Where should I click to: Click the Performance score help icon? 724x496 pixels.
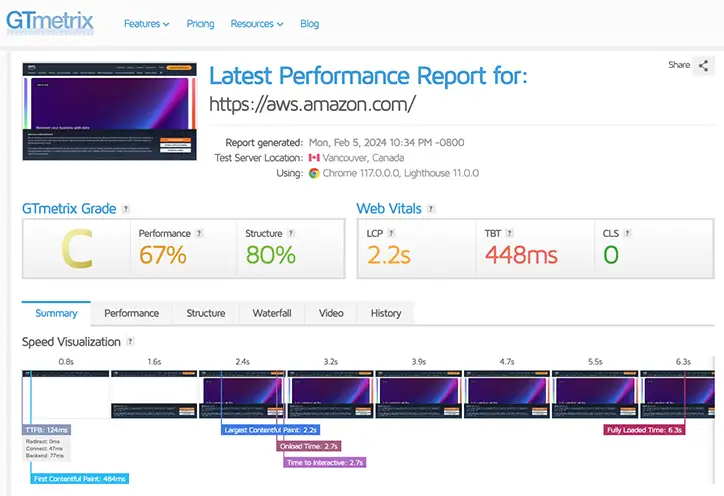(199, 233)
